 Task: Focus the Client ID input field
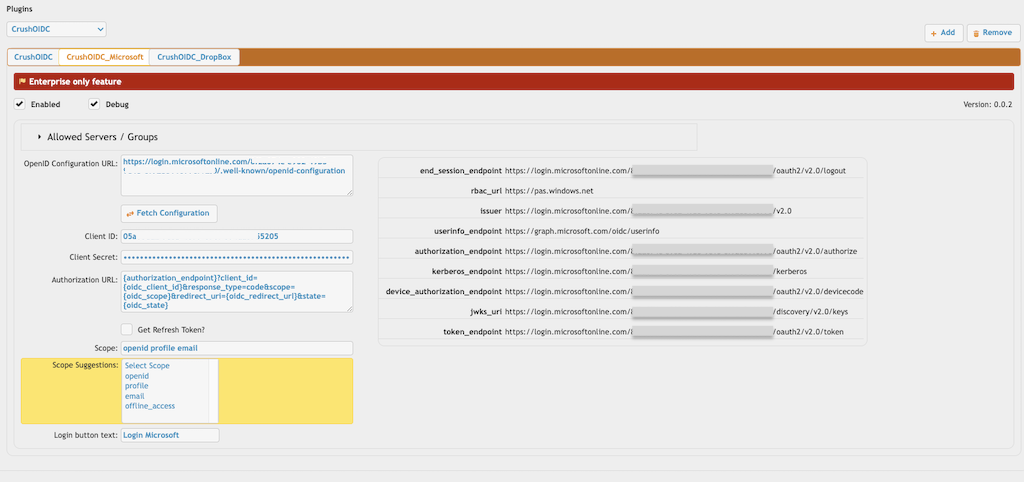pyautogui.click(x=237, y=236)
